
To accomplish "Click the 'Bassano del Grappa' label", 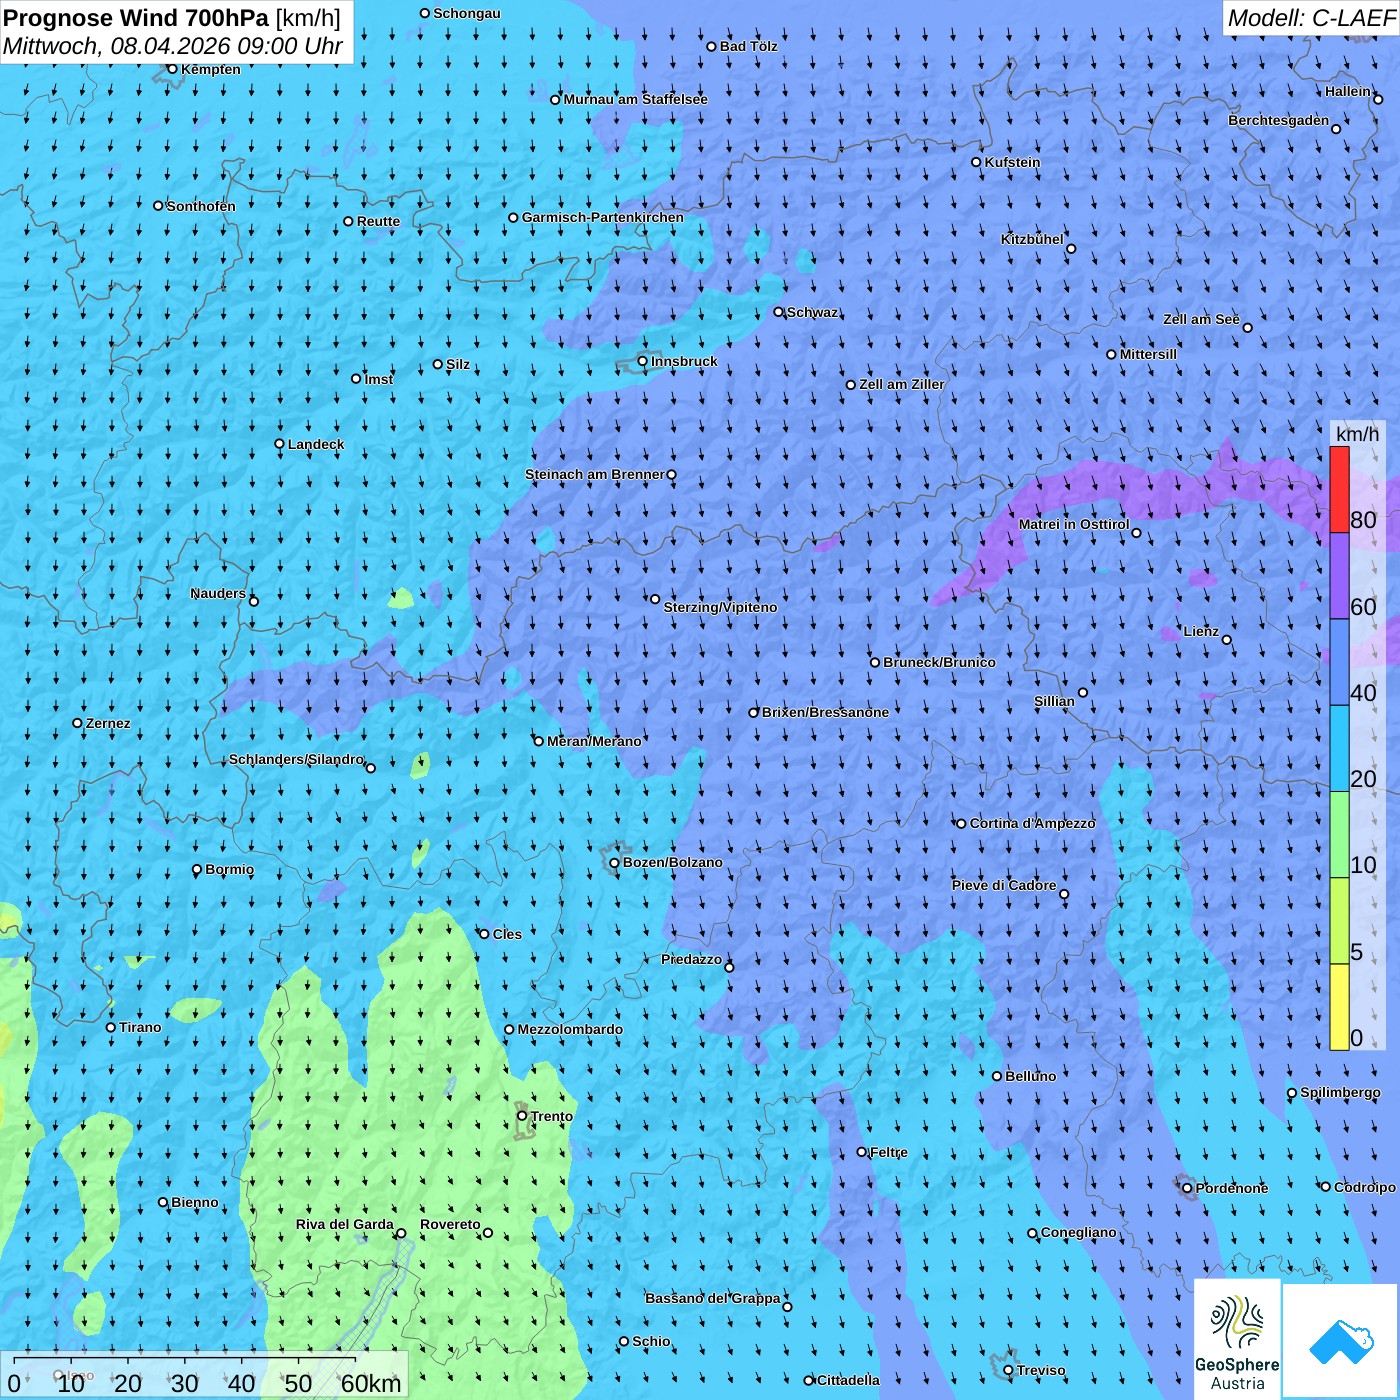I will coord(713,1298).
